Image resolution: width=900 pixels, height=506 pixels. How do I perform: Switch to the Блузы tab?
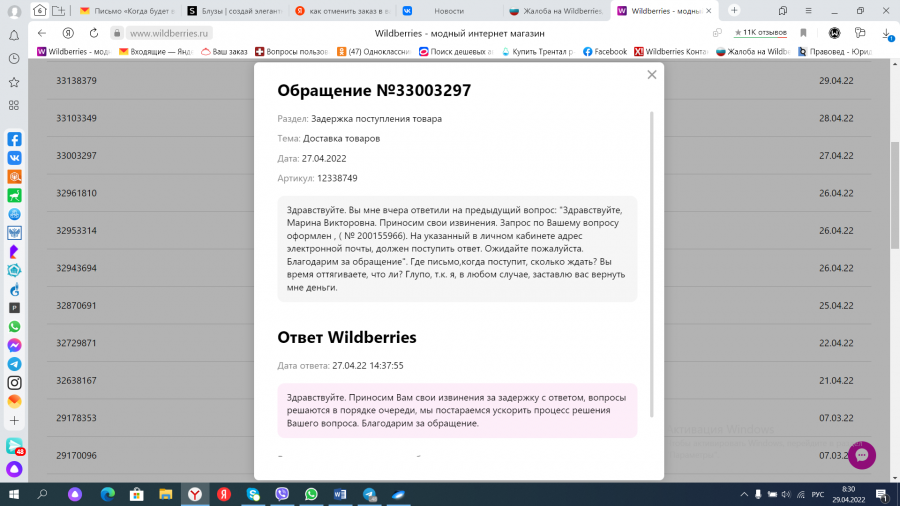click(235, 11)
